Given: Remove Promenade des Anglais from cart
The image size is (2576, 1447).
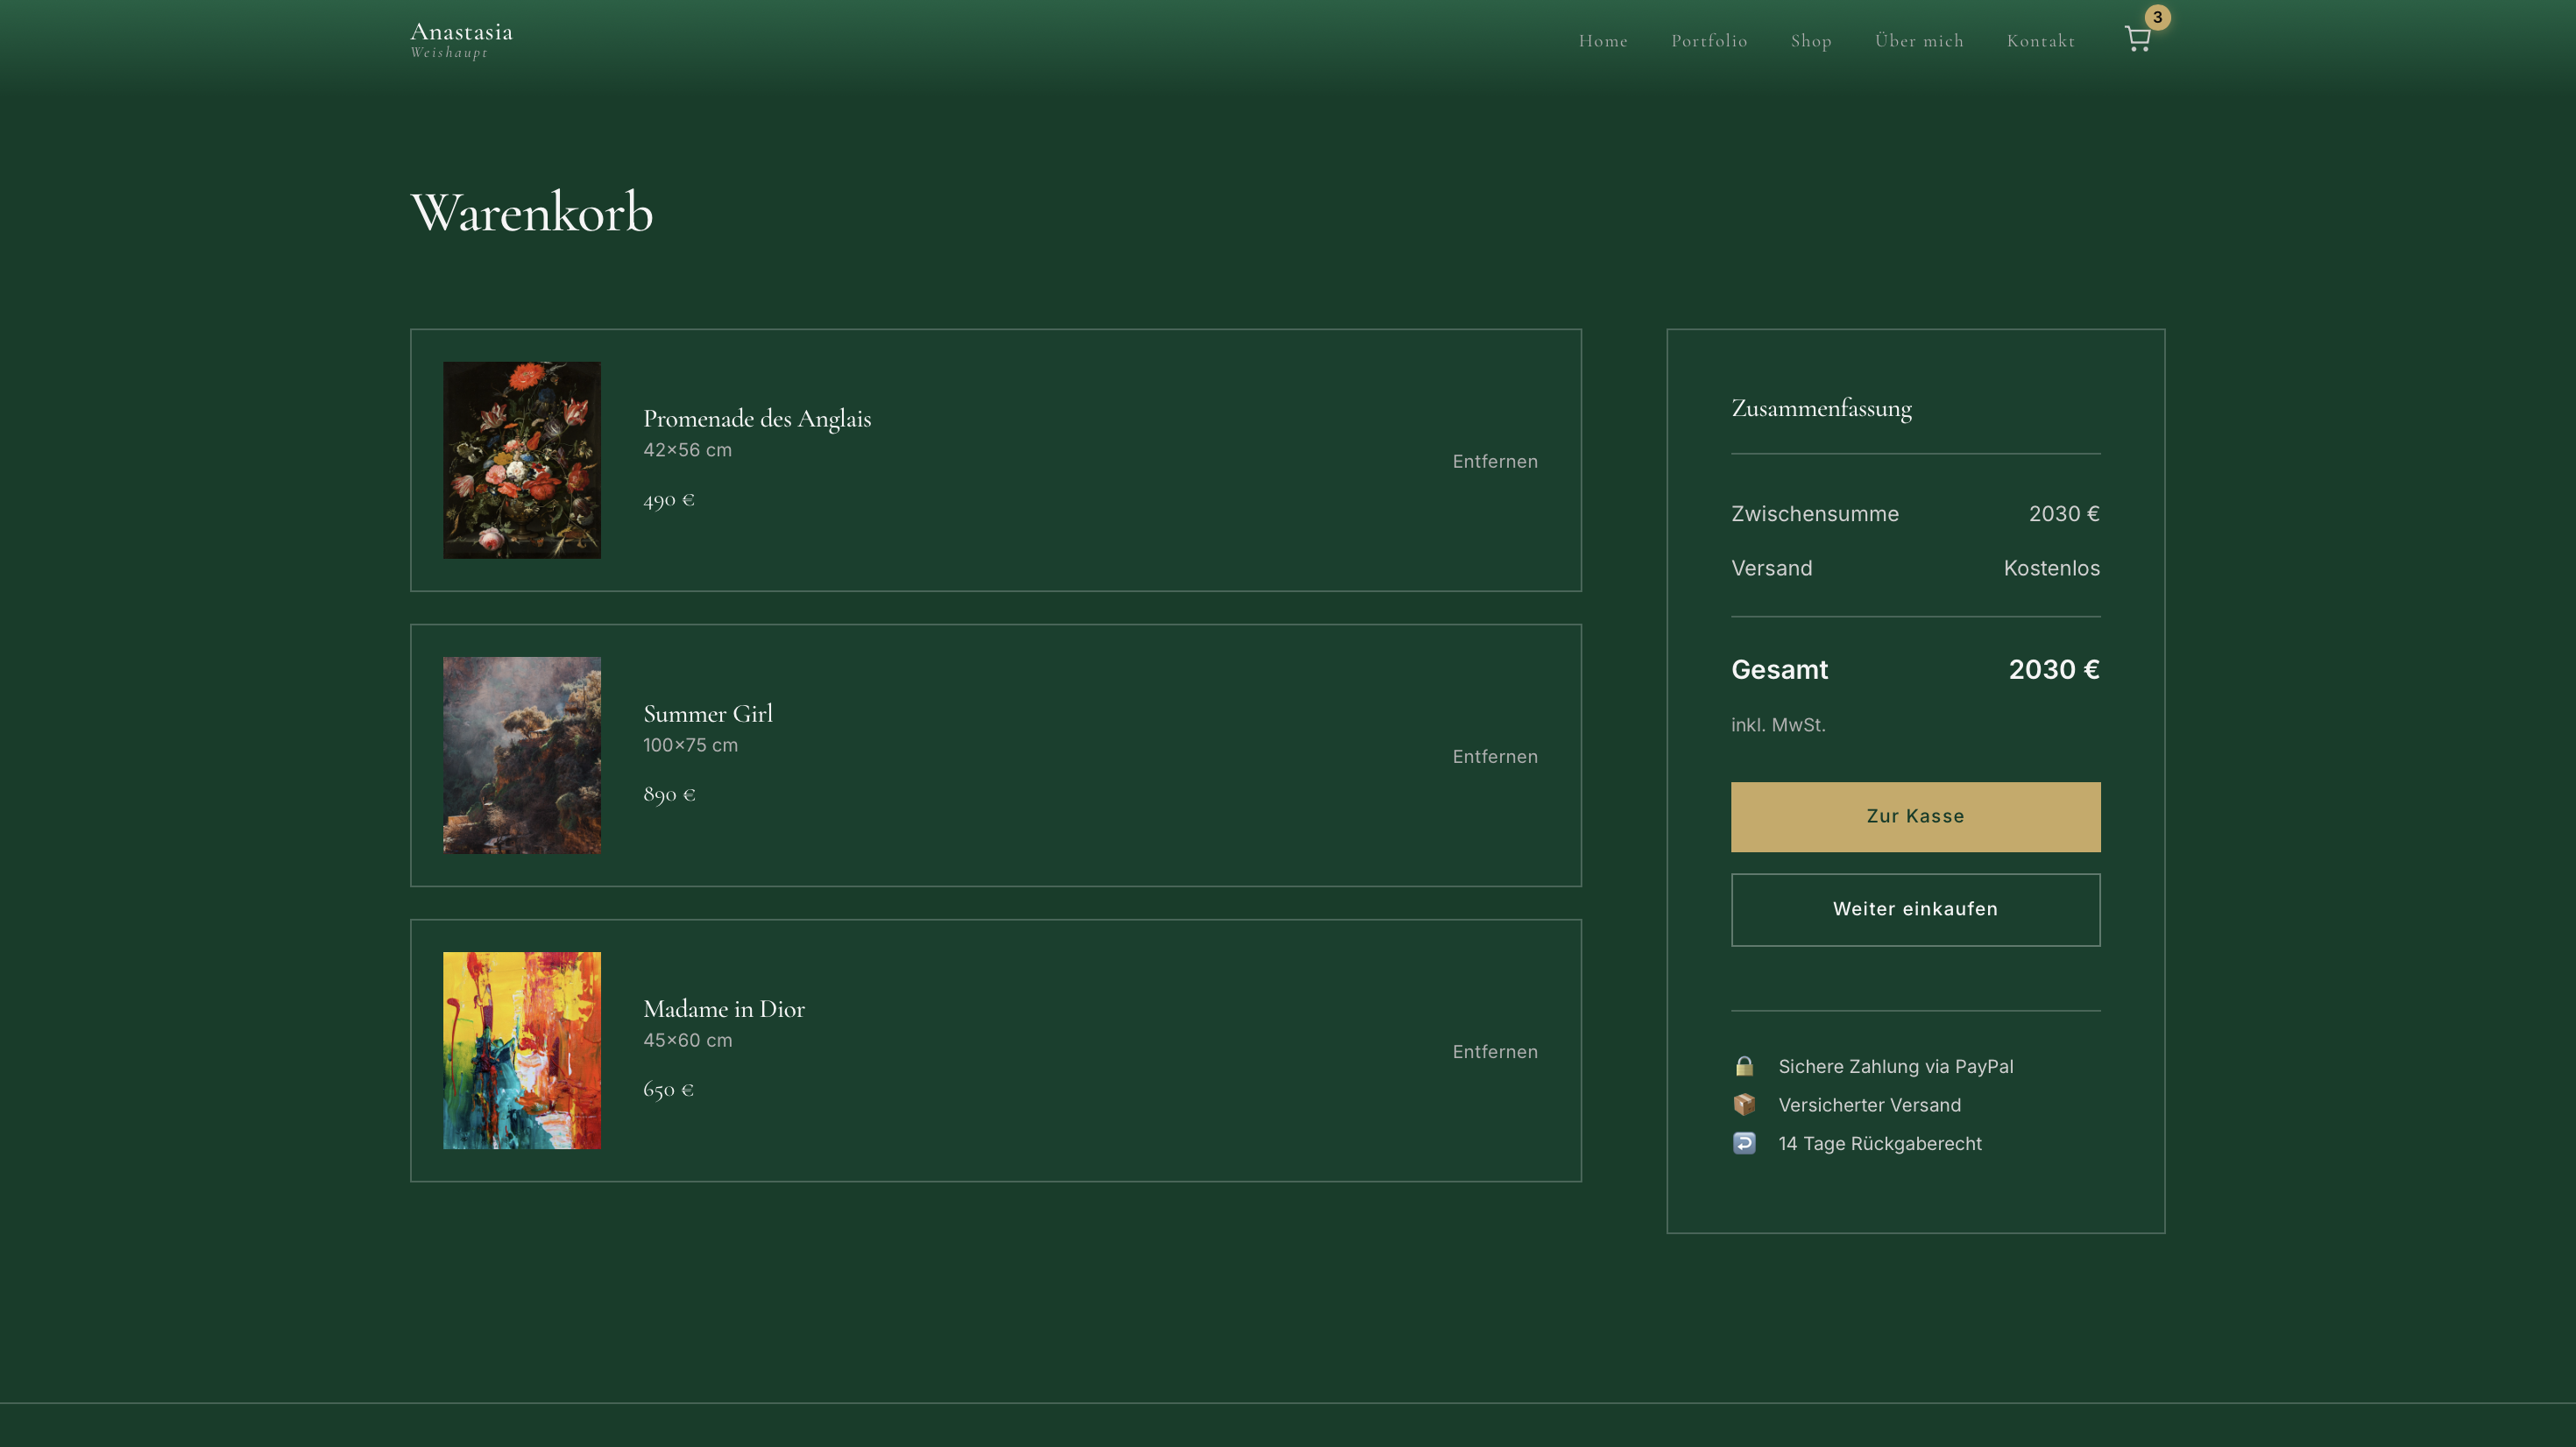Looking at the screenshot, I should click(x=1494, y=461).
